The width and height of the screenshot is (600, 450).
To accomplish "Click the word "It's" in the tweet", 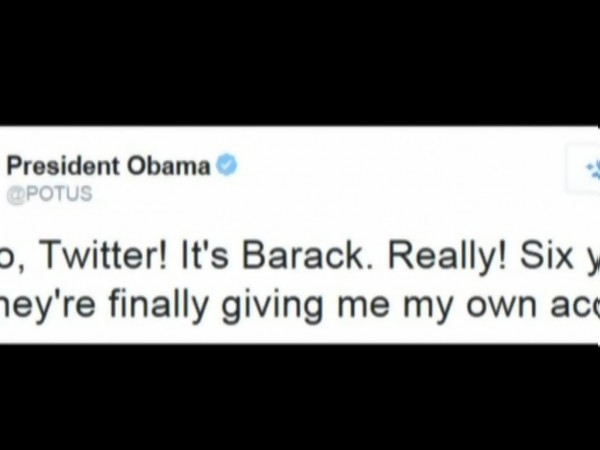I will [204, 255].
